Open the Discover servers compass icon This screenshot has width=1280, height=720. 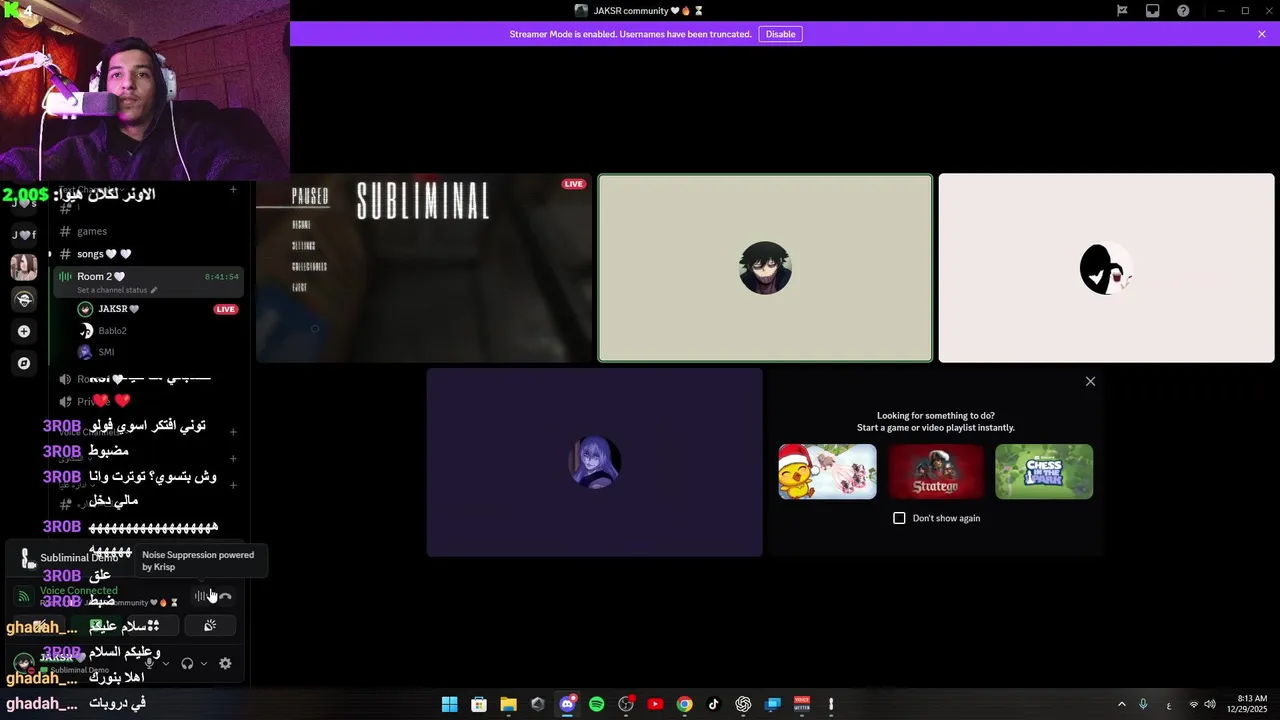tap(24, 363)
